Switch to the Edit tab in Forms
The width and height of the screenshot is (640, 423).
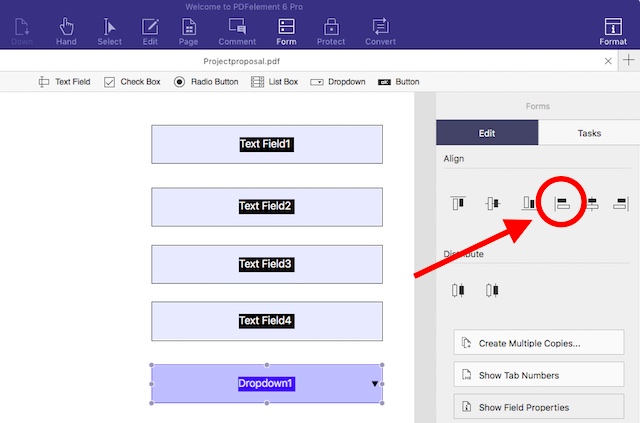click(487, 133)
